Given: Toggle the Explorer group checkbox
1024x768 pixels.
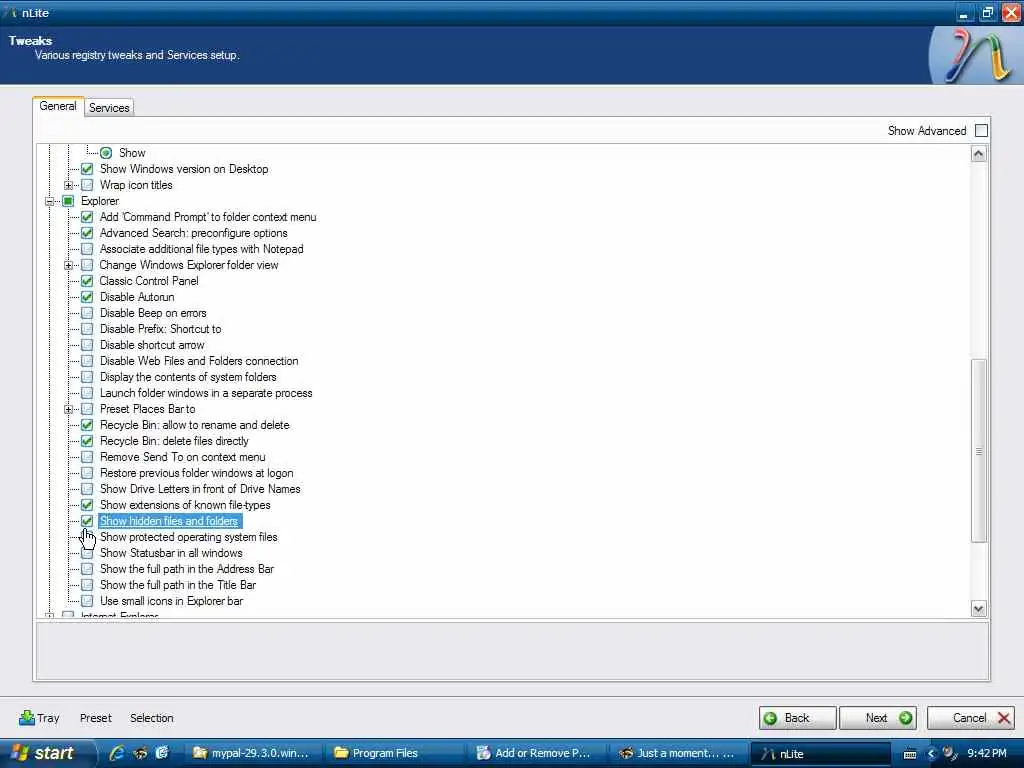Looking at the screenshot, I should tap(68, 201).
